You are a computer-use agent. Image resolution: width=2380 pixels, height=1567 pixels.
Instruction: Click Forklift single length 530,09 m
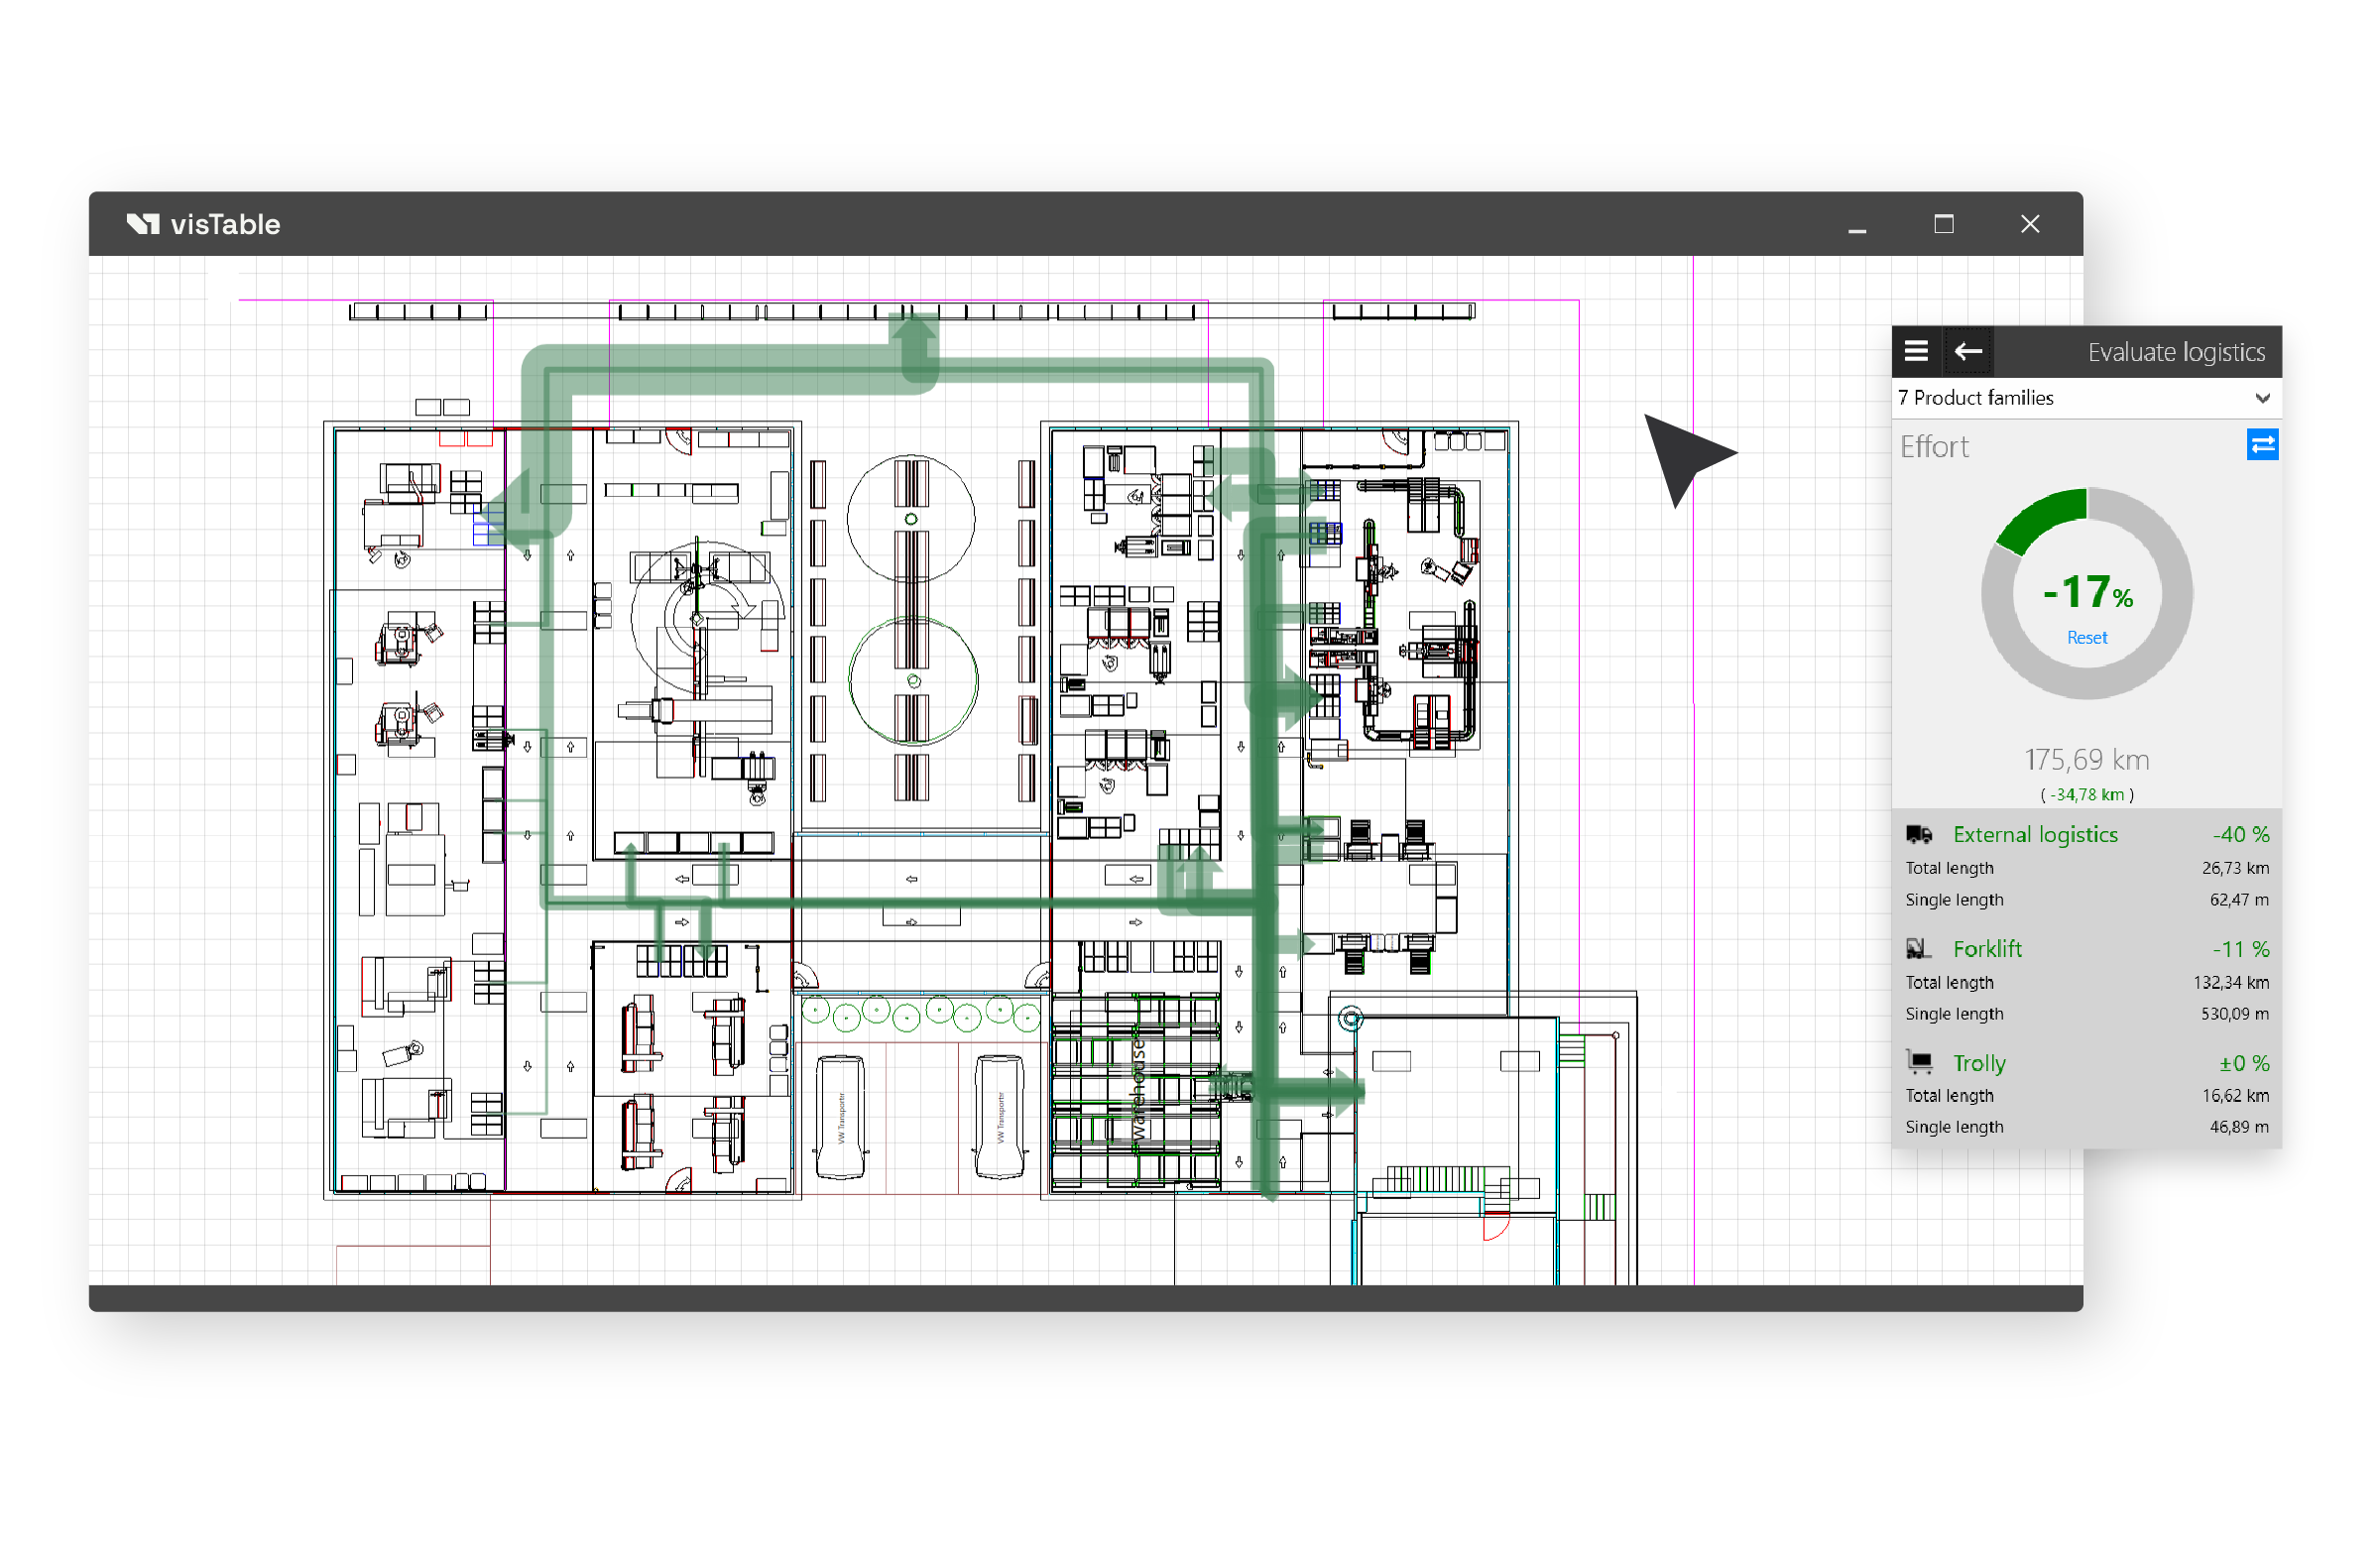[x=2234, y=1014]
